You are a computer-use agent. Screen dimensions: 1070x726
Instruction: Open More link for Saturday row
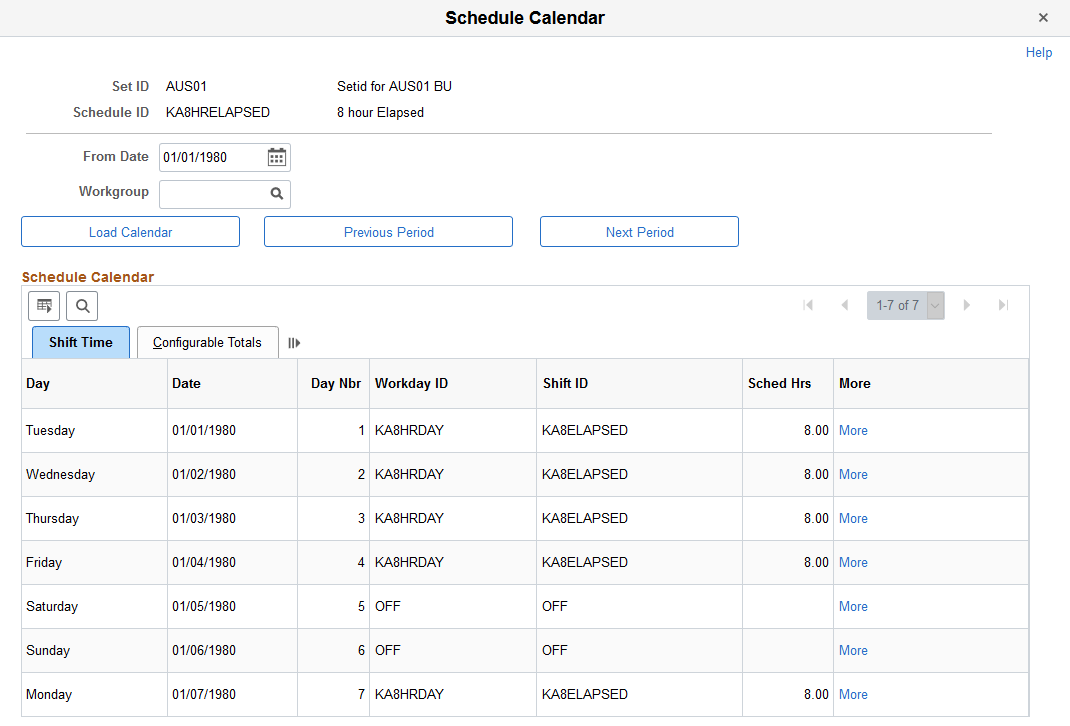[x=853, y=607]
